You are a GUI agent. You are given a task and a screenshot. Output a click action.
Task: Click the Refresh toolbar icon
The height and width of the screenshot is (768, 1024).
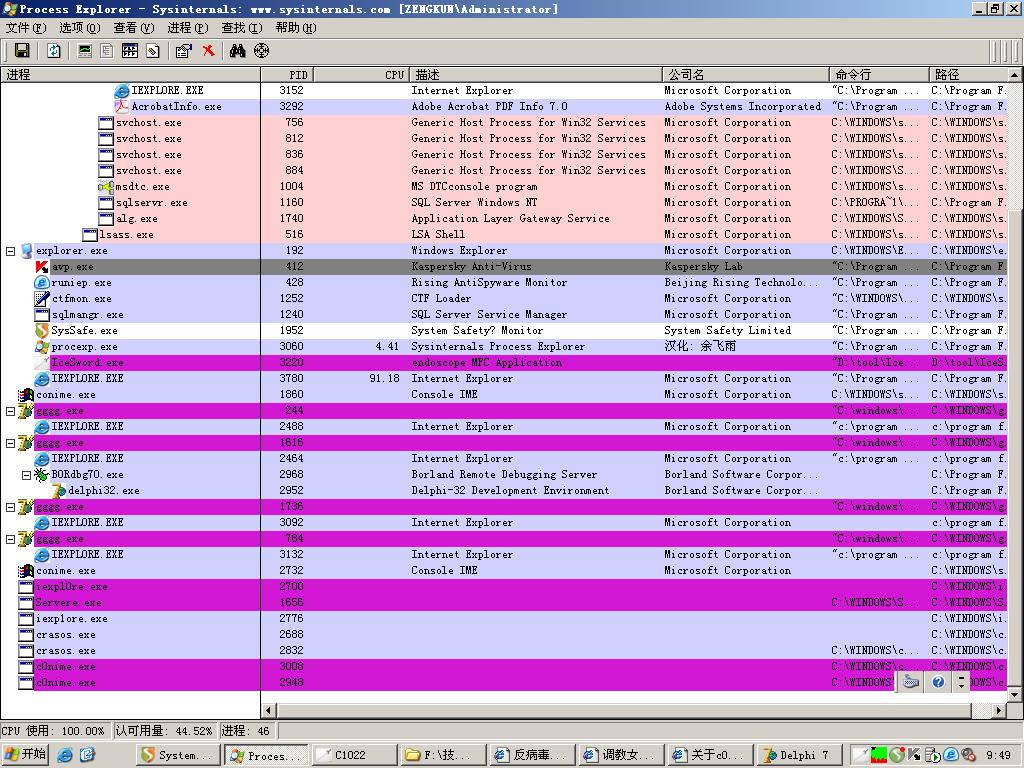tap(54, 51)
